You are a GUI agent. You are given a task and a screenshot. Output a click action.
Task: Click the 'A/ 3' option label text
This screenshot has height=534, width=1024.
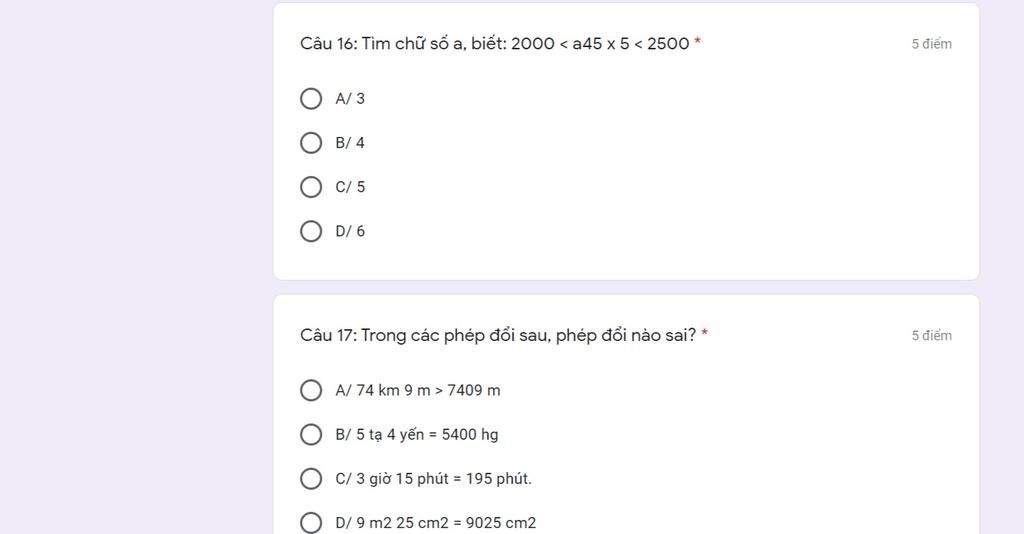(350, 99)
